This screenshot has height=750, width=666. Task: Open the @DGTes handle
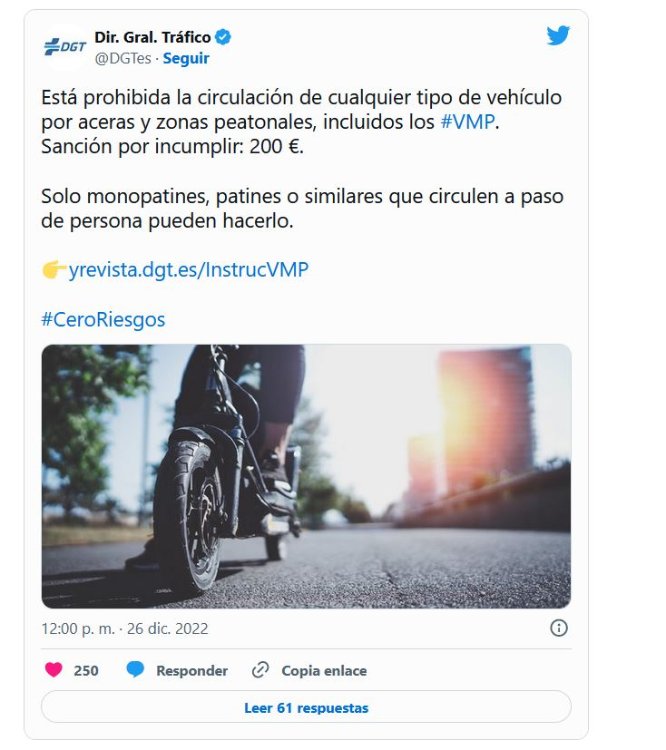pos(123,58)
